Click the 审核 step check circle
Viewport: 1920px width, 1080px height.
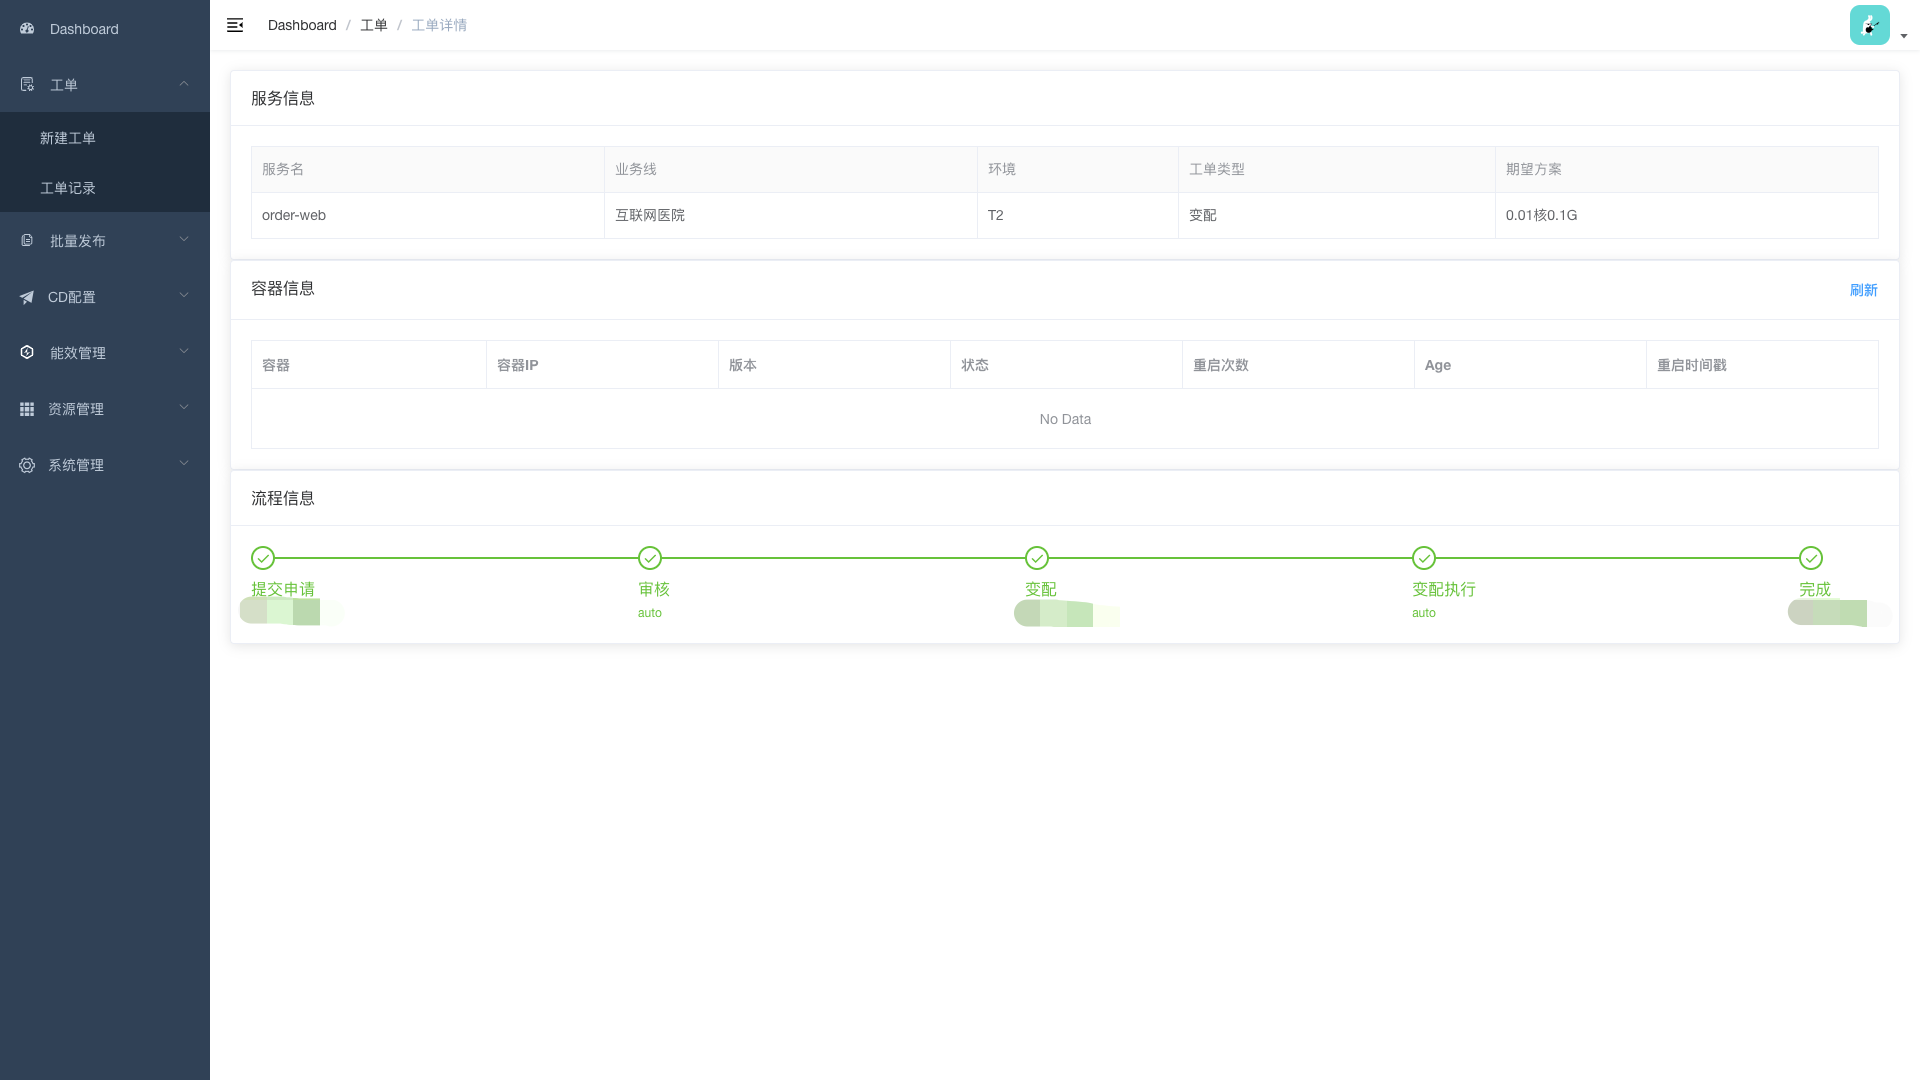[650, 558]
